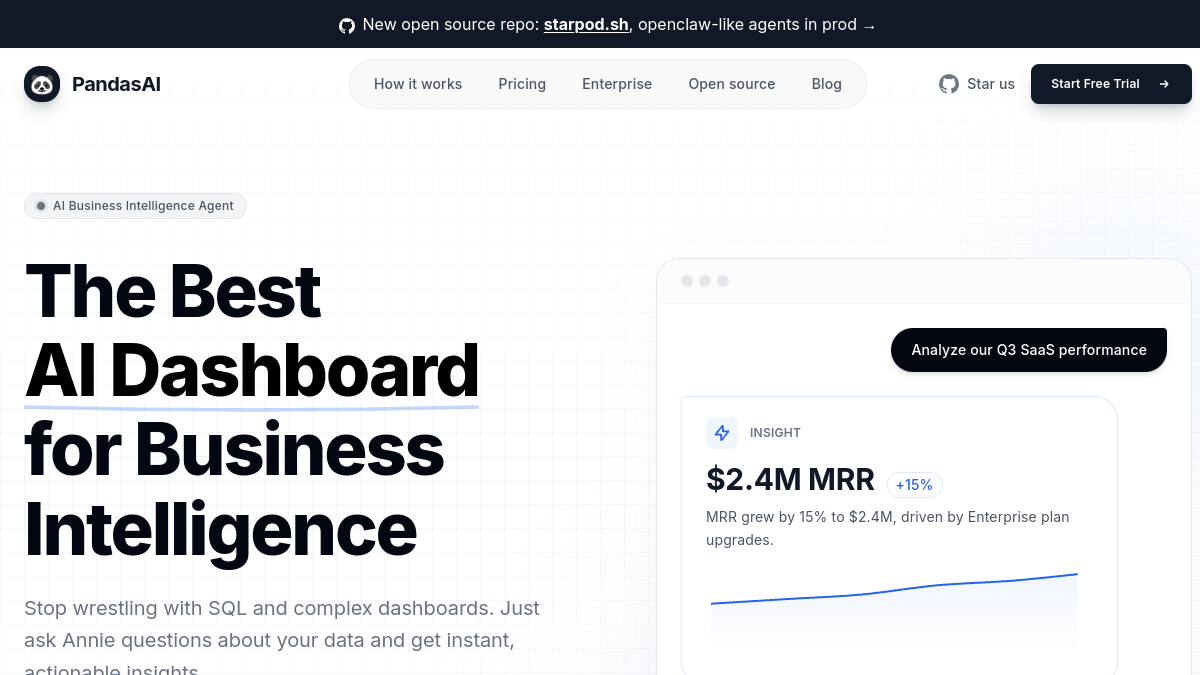Click the $2.4M MRR value

coord(790,480)
